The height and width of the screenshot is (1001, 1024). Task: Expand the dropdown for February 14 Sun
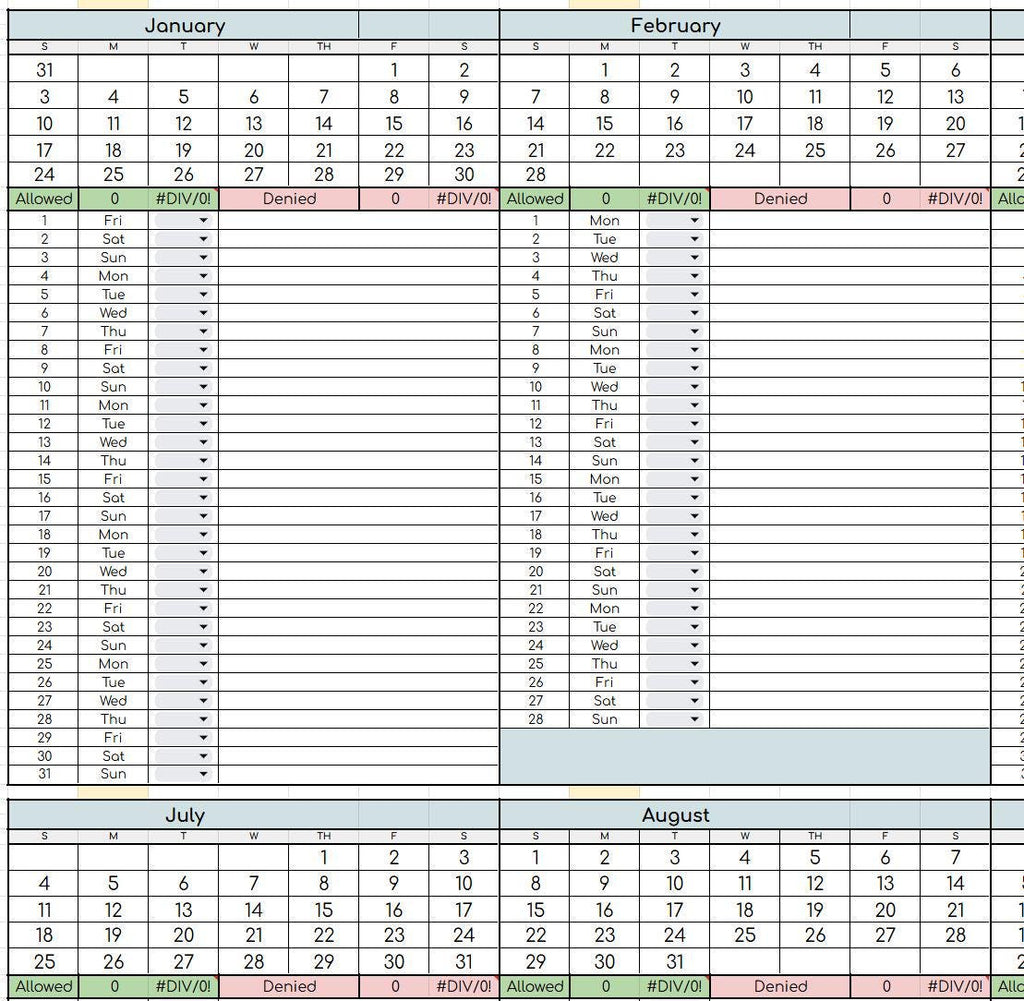[x=675, y=460]
